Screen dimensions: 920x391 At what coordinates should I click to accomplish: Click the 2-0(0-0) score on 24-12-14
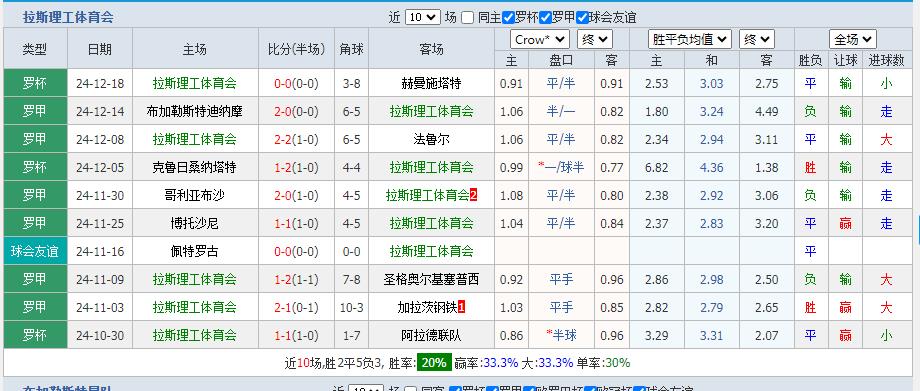click(296, 111)
